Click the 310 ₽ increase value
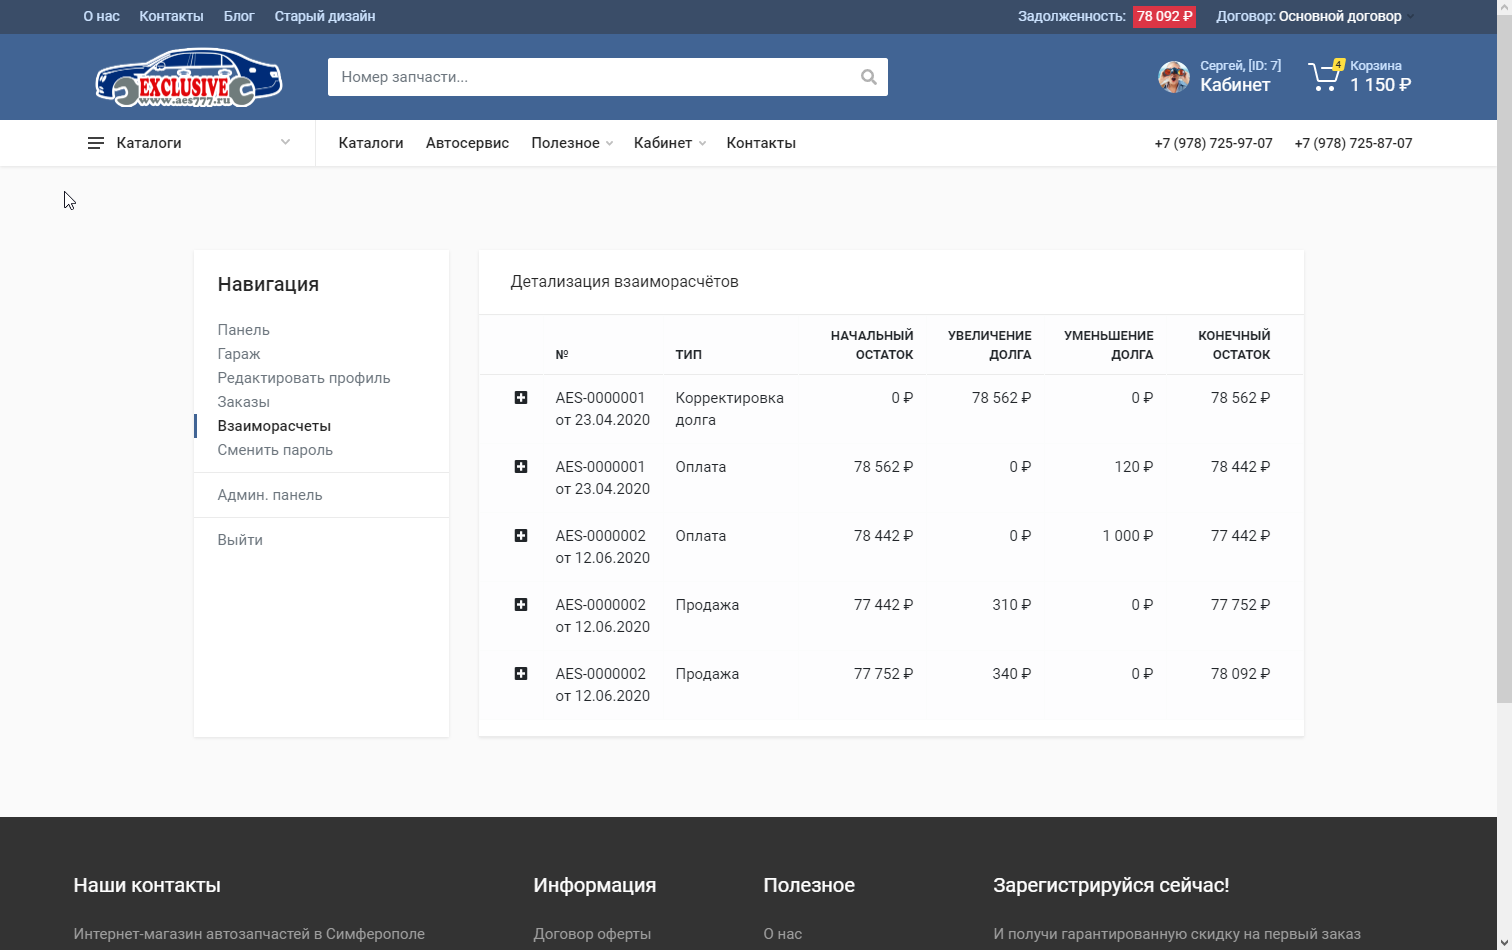The height and width of the screenshot is (950, 1512). (x=1011, y=605)
